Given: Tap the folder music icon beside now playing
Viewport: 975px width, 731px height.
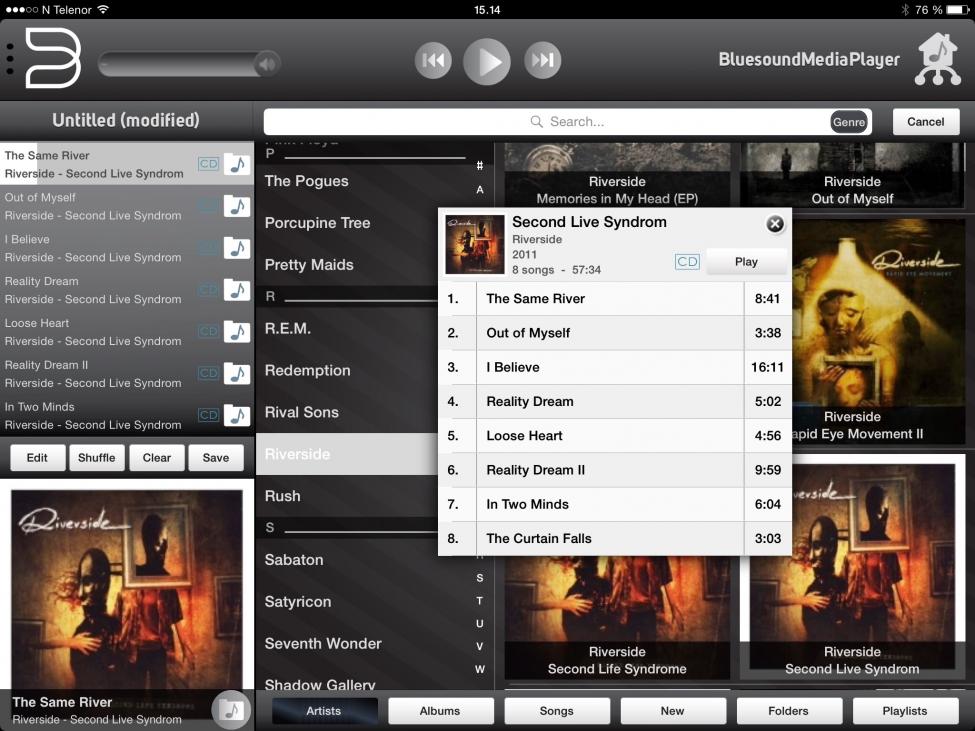Looking at the screenshot, I should (x=231, y=709).
